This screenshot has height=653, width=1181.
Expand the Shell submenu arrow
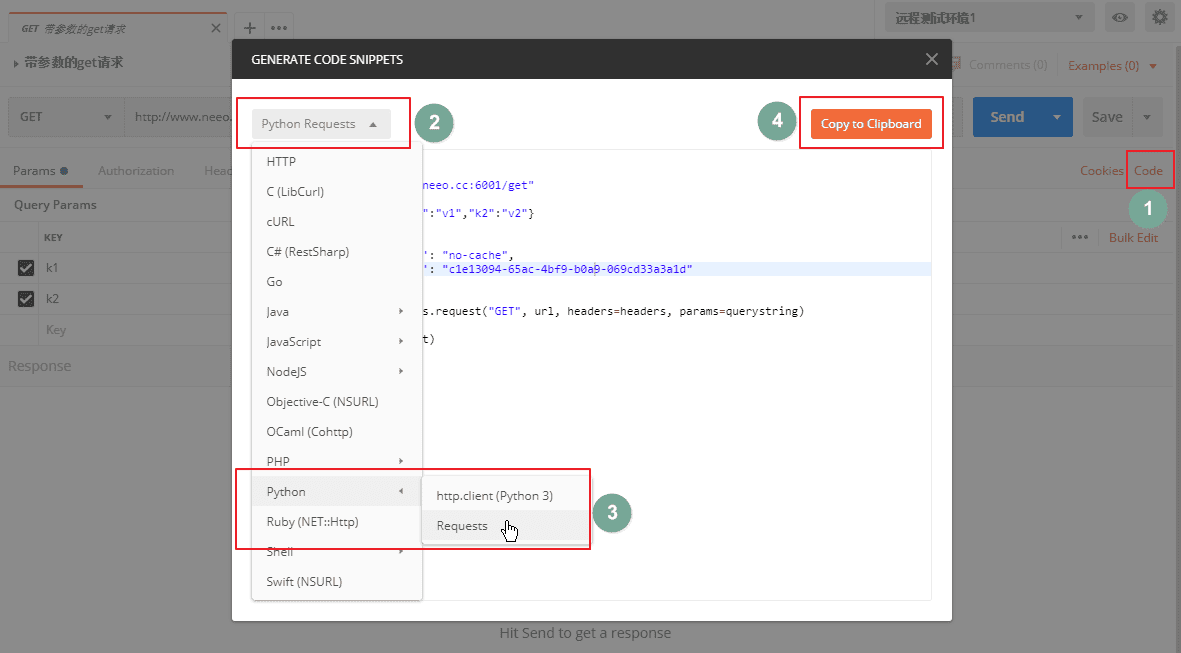pos(401,551)
